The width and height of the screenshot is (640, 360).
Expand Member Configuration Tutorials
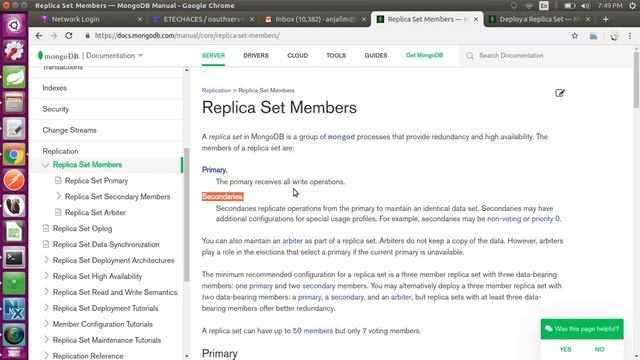coord(46,324)
